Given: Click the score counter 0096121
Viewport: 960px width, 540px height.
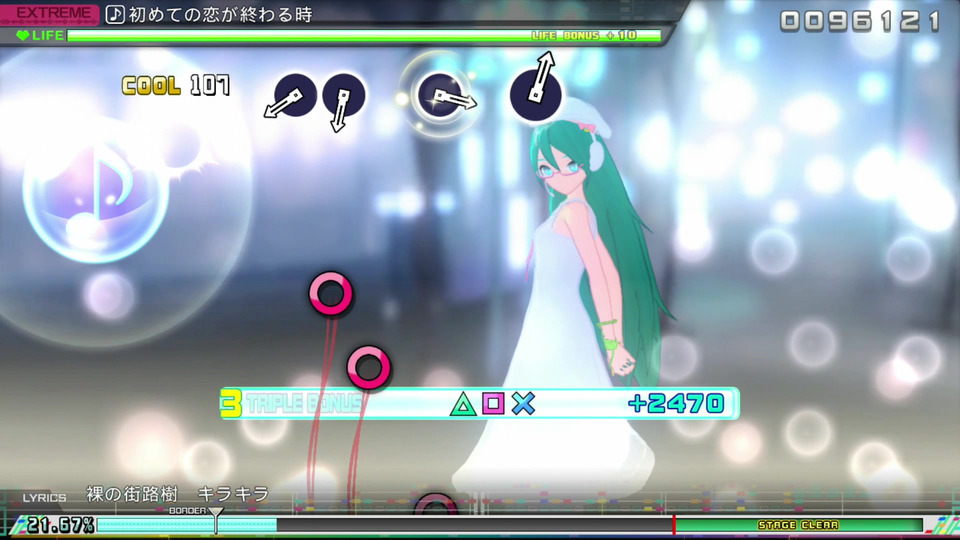Looking at the screenshot, I should (860, 21).
